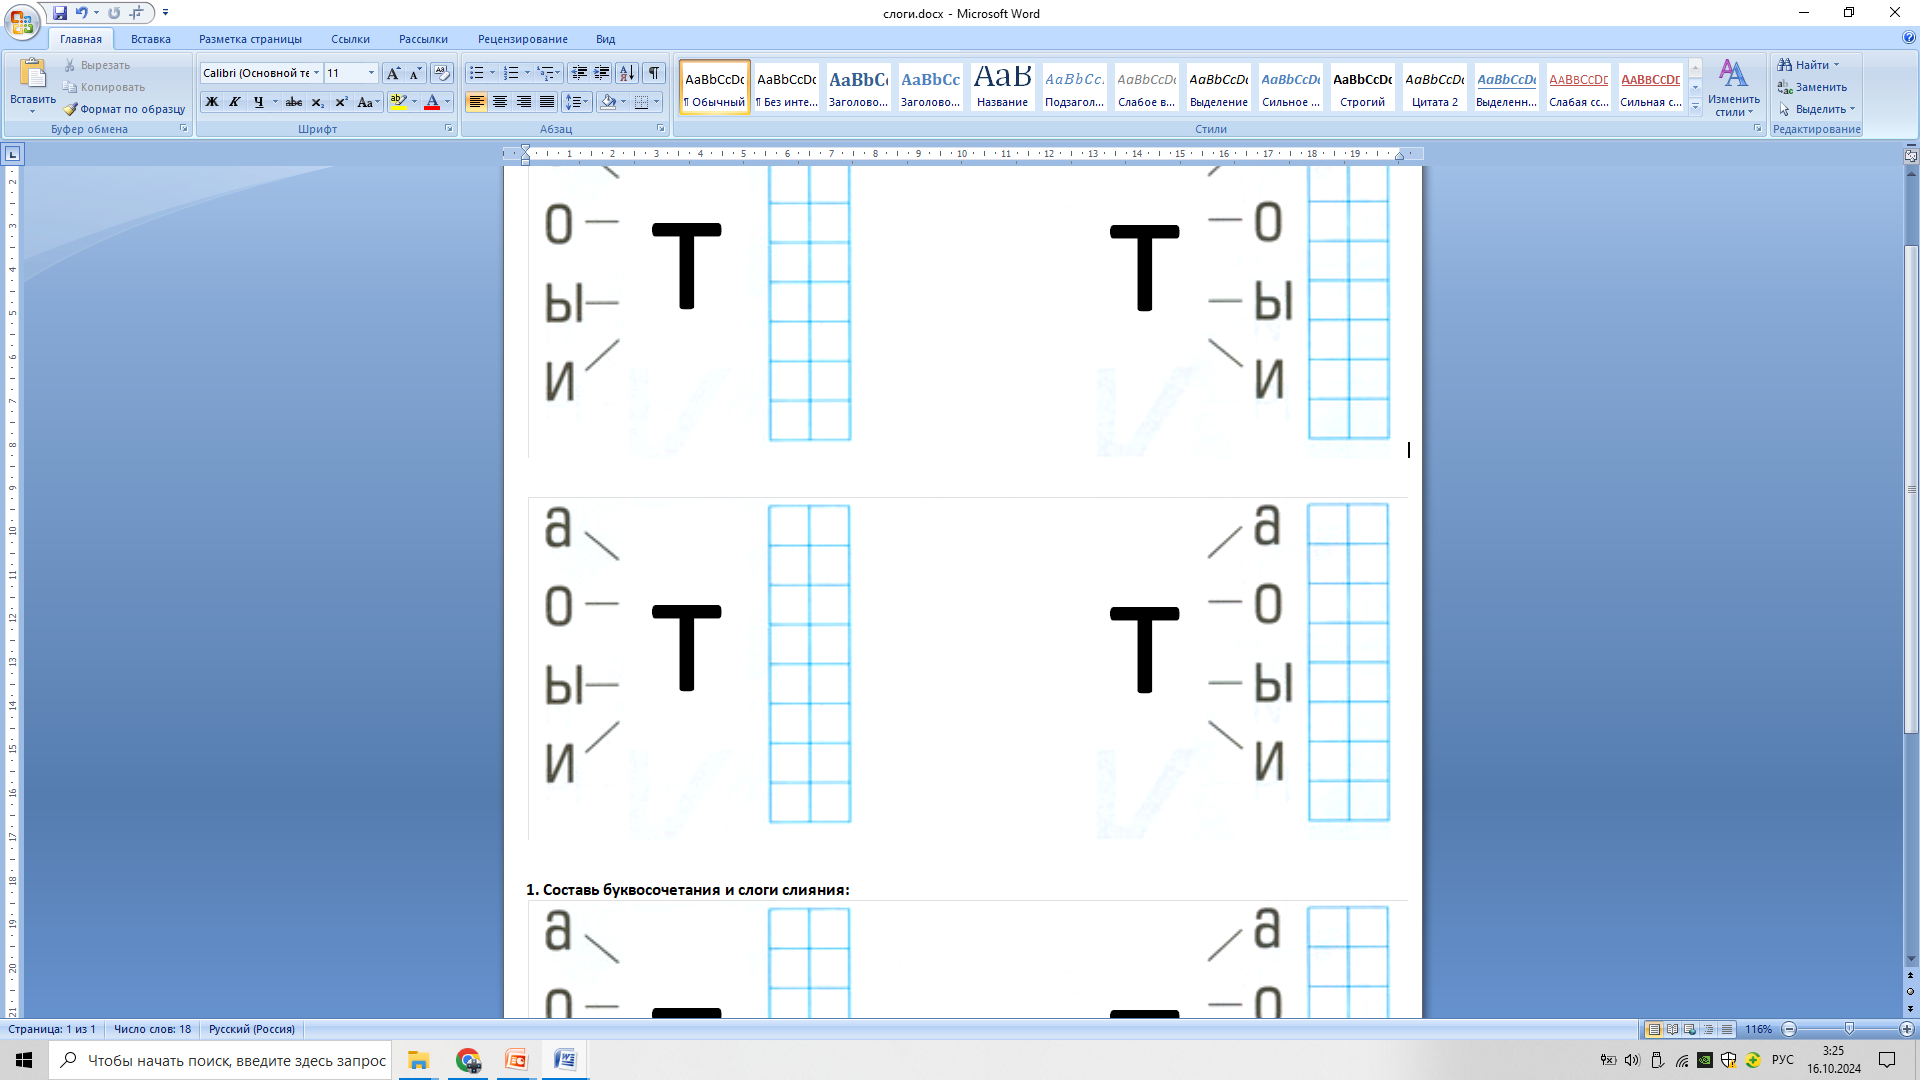Apply numbered list
This screenshot has height=1080, width=1920.
(x=511, y=73)
